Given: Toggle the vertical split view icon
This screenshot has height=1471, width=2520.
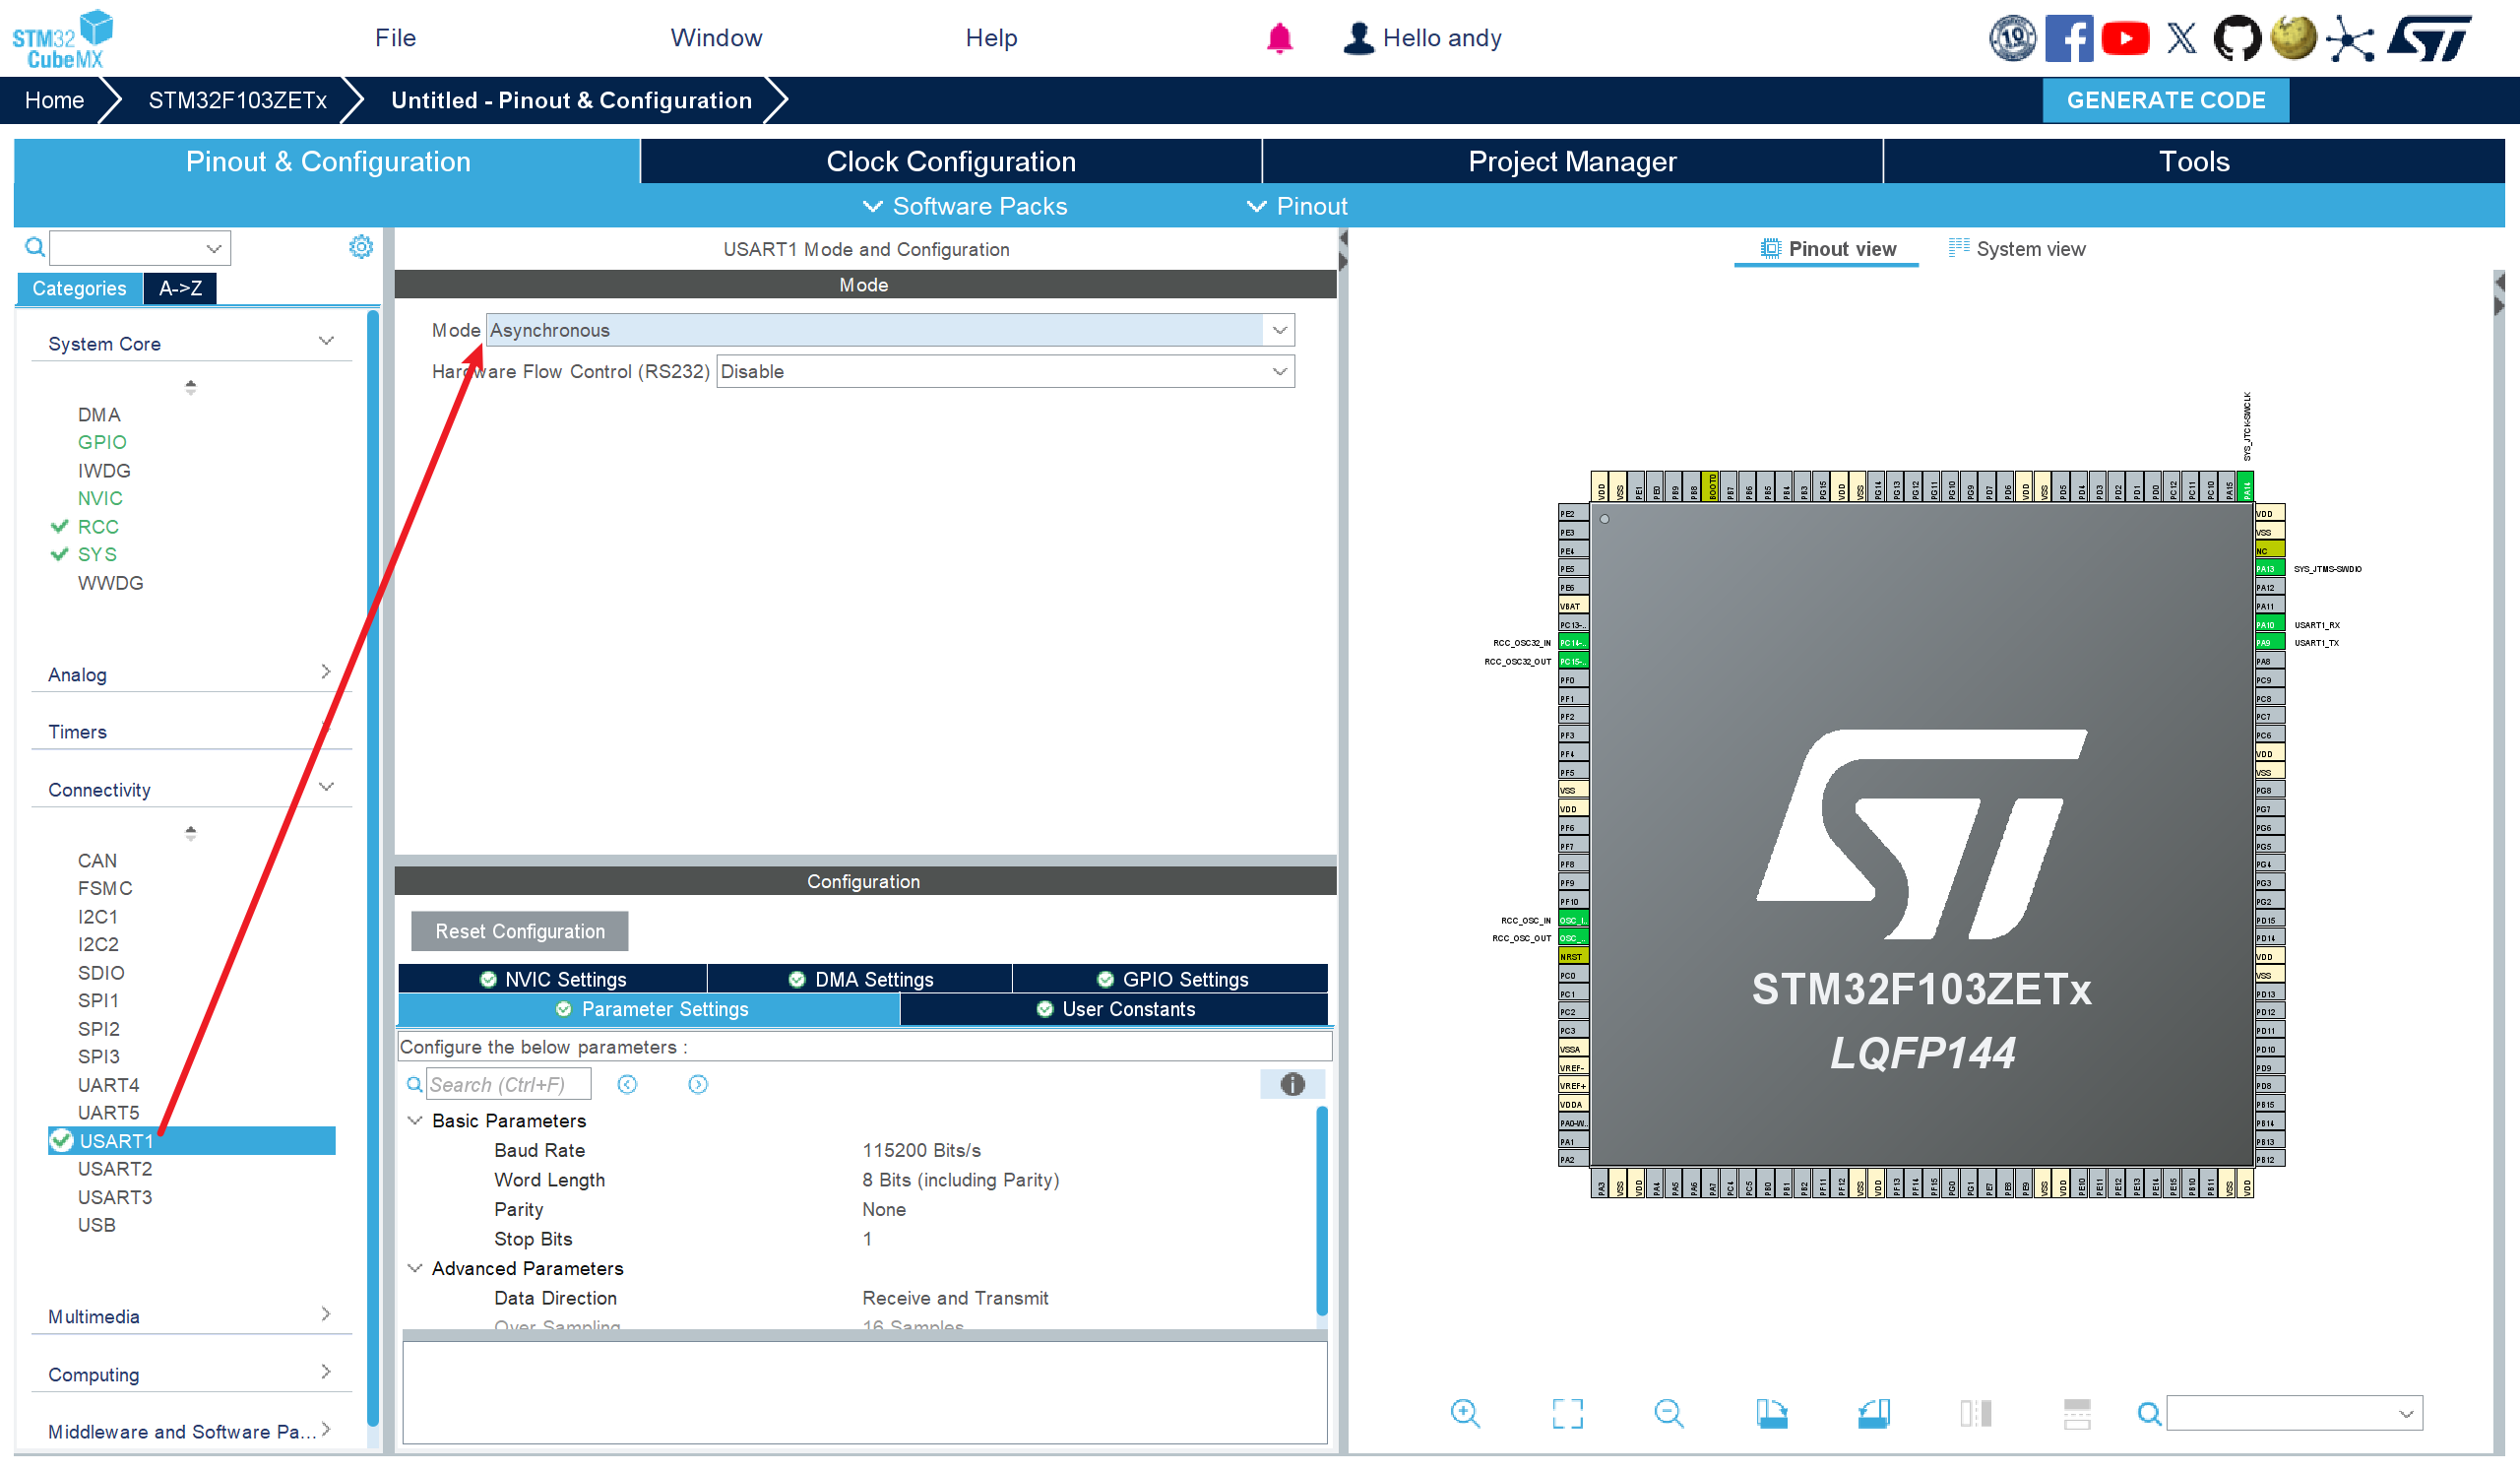Looking at the screenshot, I should 1975,1413.
